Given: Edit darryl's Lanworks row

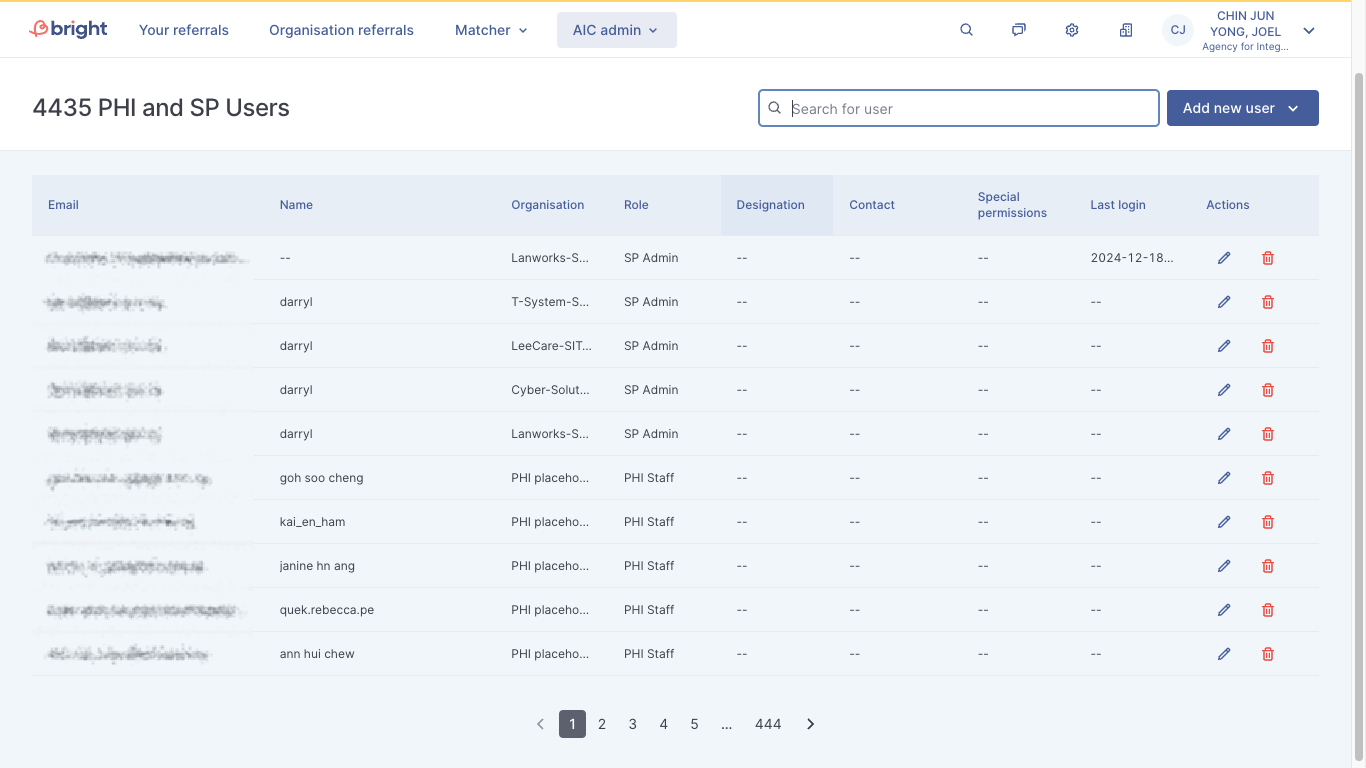Looking at the screenshot, I should [x=1224, y=434].
